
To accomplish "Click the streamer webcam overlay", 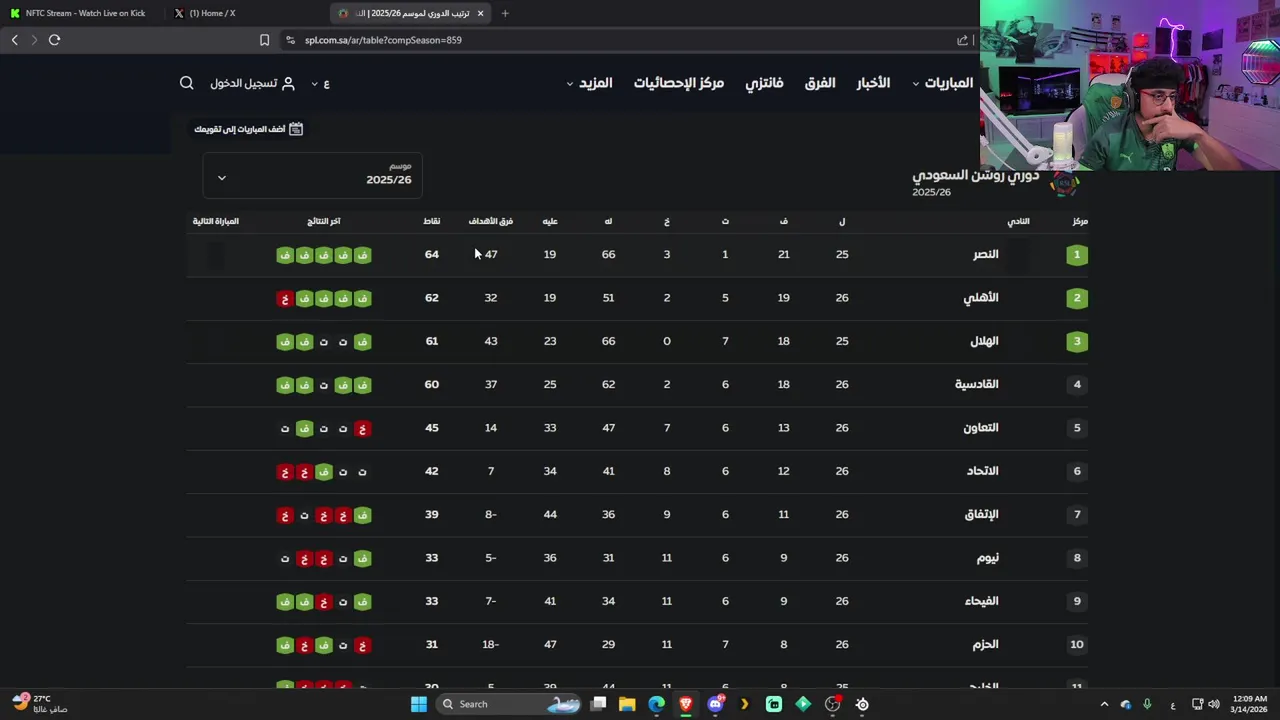I will click(x=1130, y=85).
